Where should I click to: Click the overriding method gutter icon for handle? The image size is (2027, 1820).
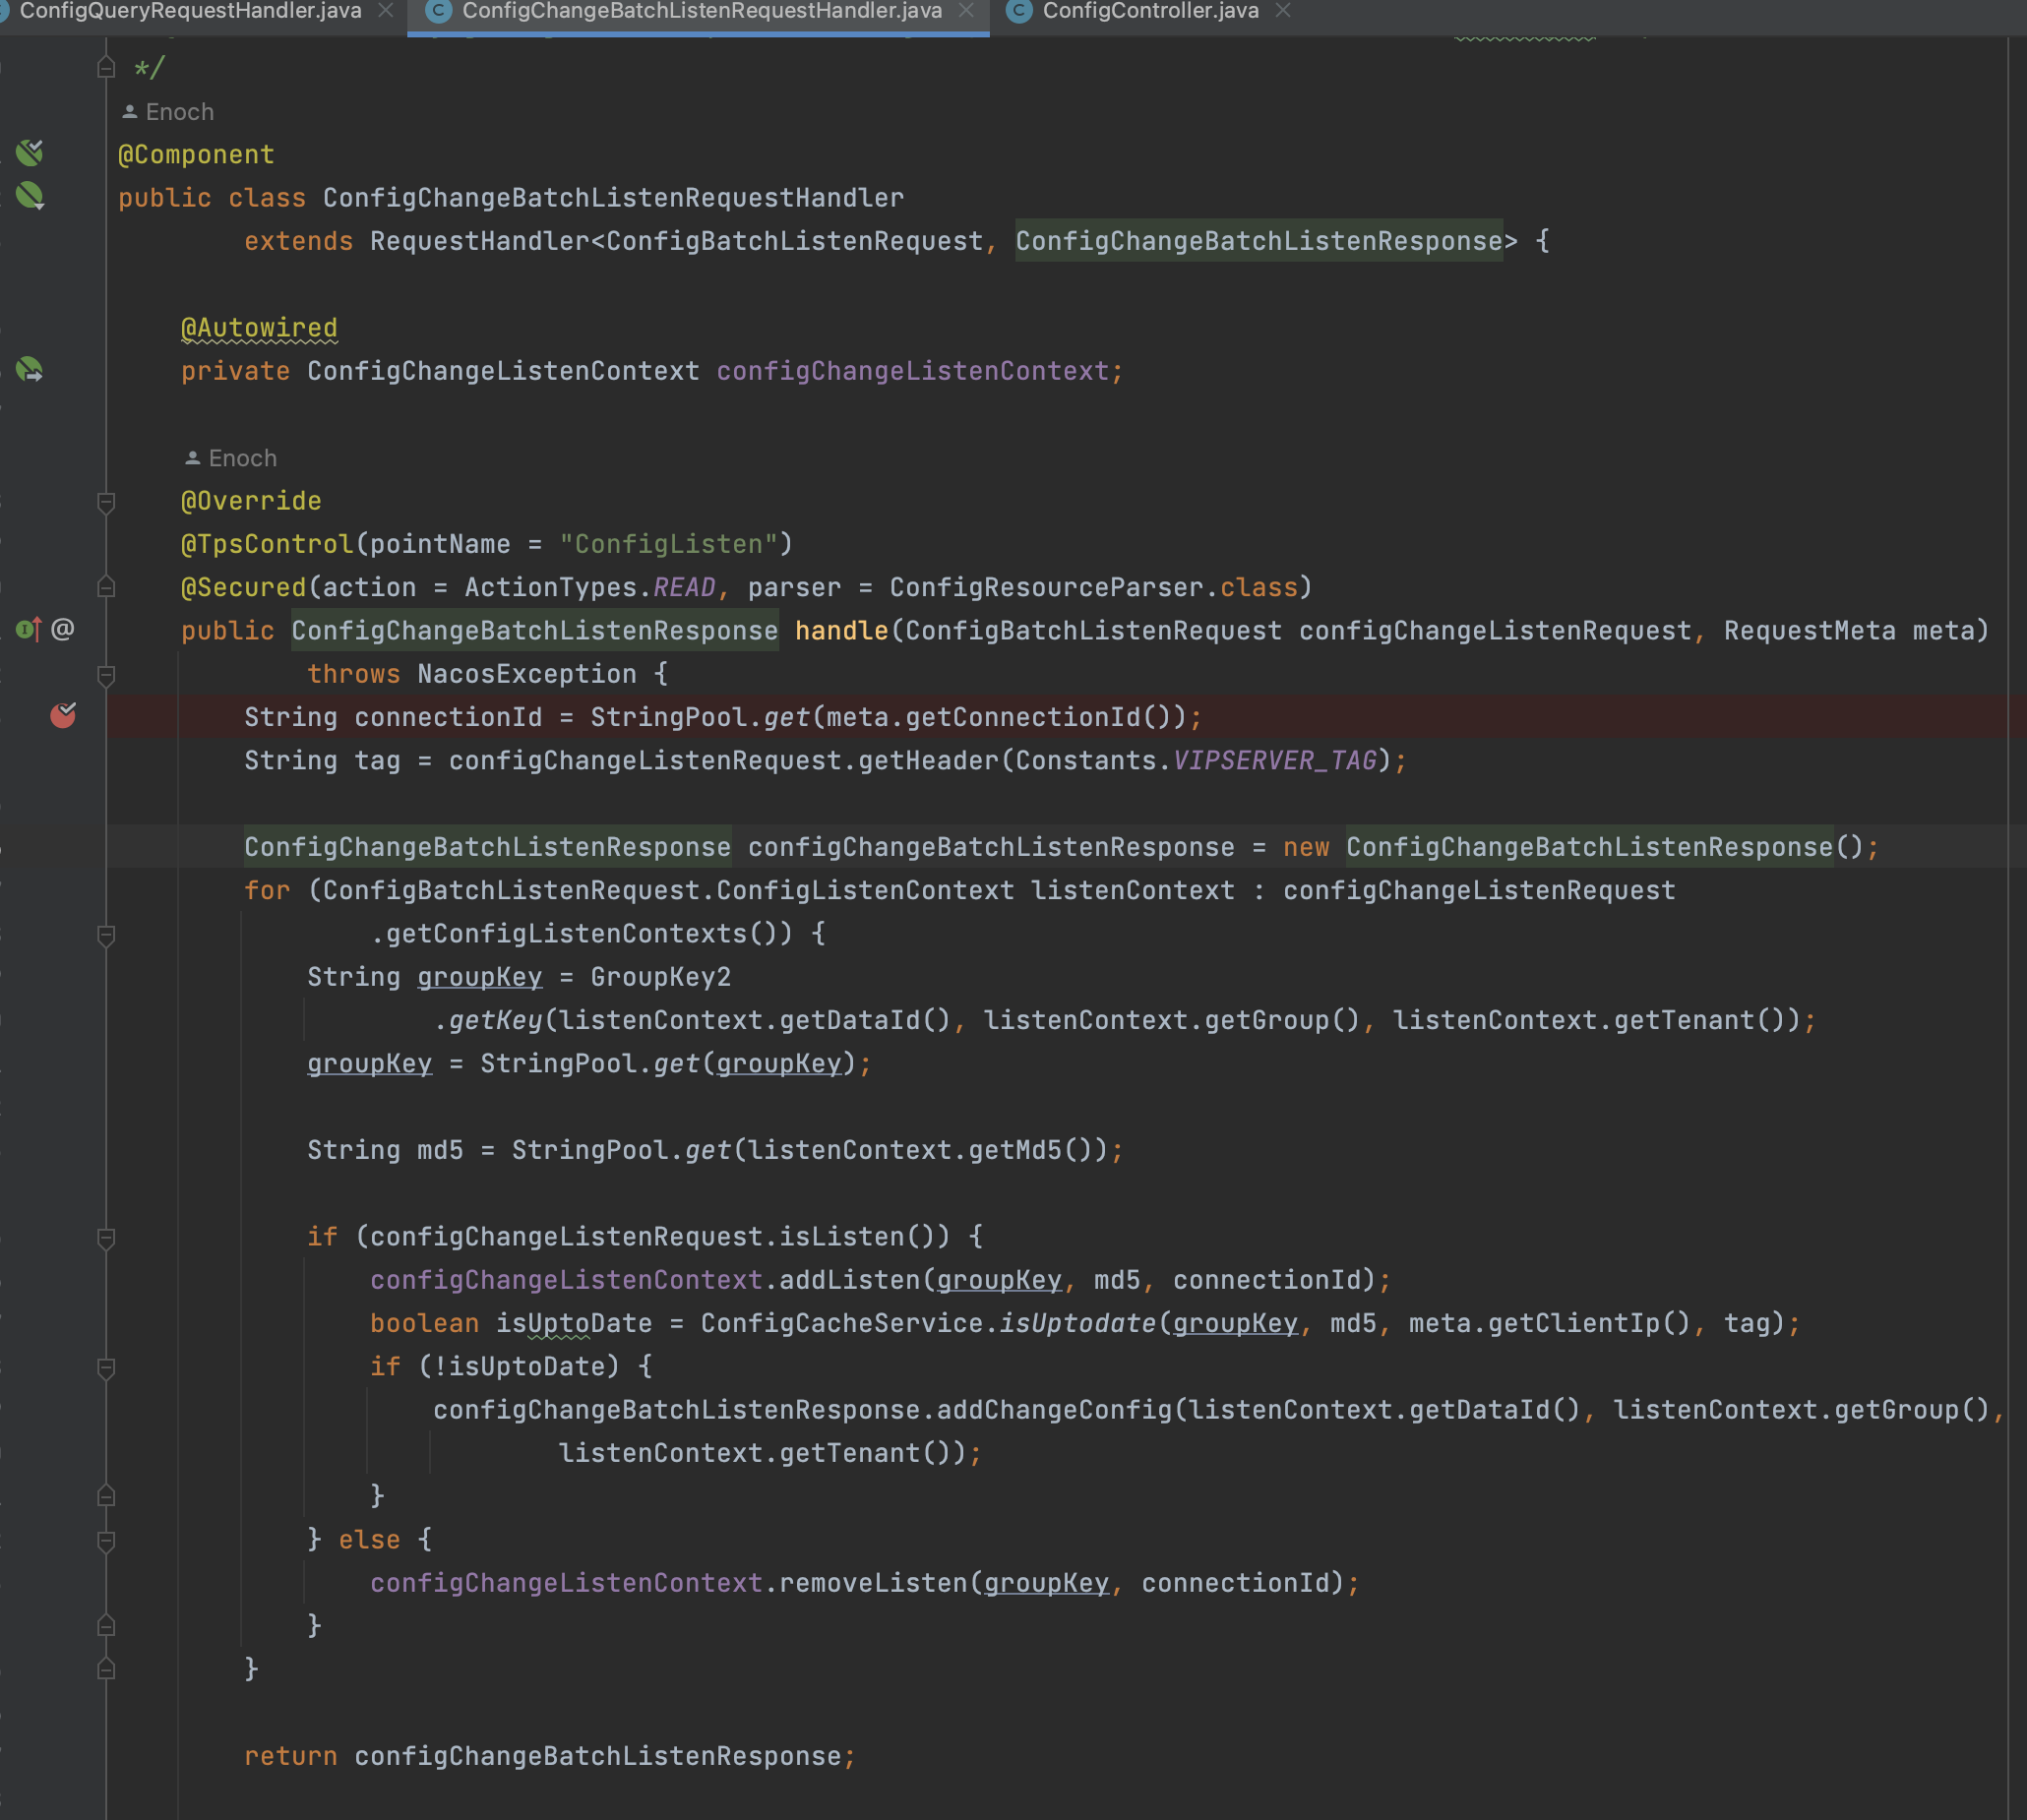29,629
